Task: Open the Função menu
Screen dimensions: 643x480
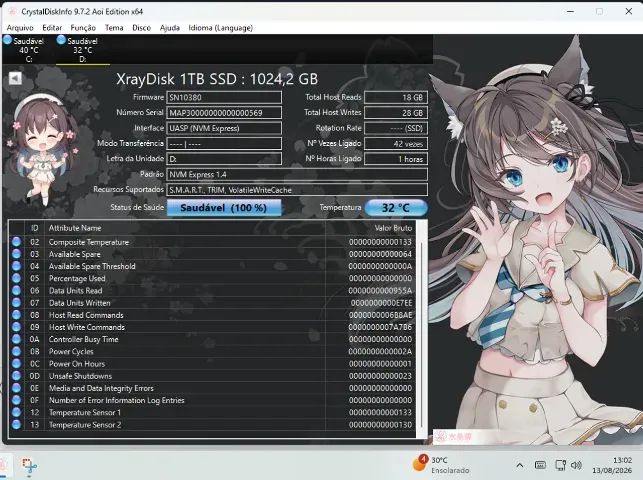Action: (x=83, y=28)
